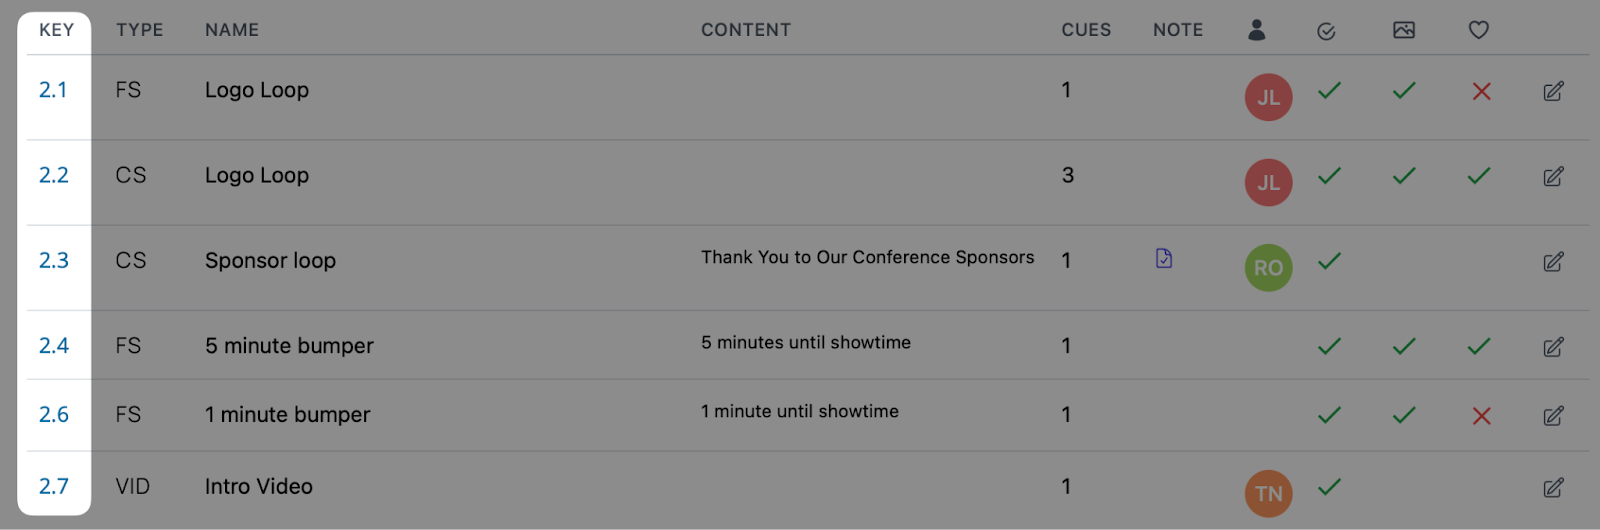Click the green RO avatar
This screenshot has width=1600, height=530.
[1269, 268]
